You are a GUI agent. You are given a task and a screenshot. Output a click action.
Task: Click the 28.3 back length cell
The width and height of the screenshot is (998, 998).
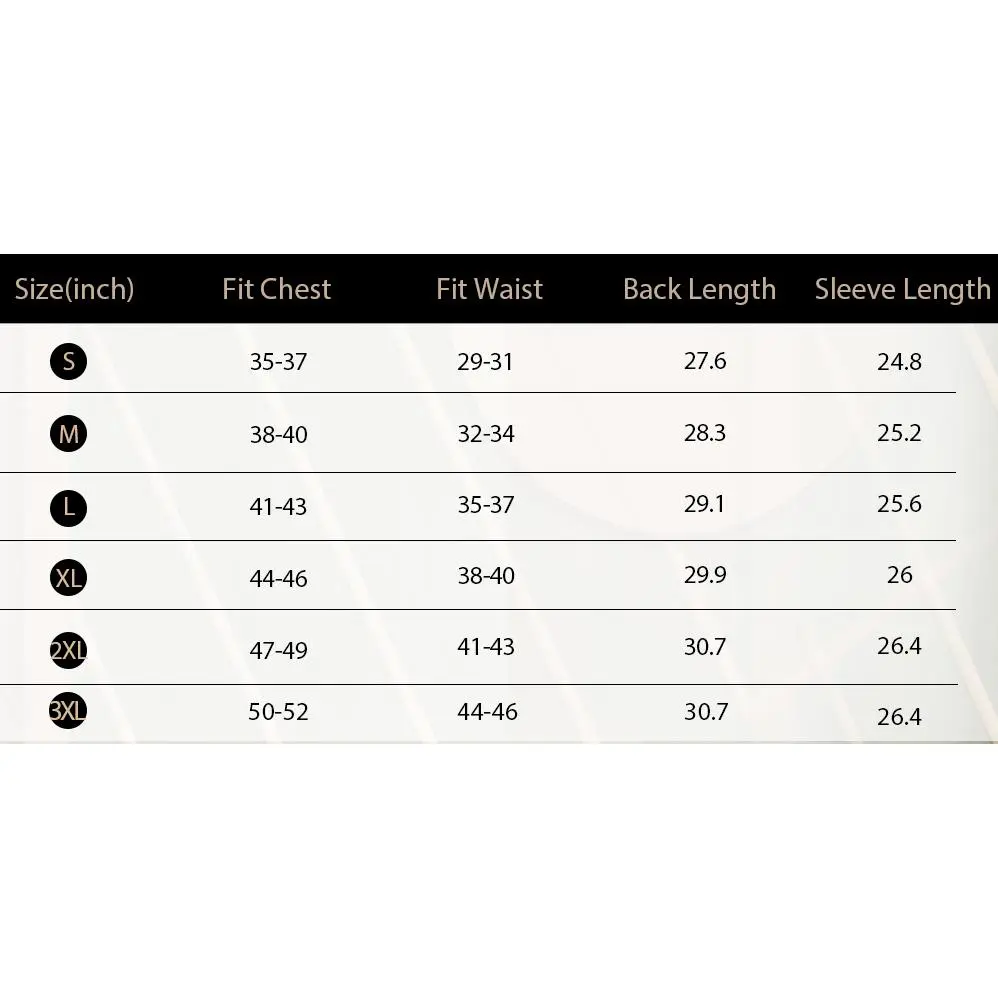pos(705,433)
